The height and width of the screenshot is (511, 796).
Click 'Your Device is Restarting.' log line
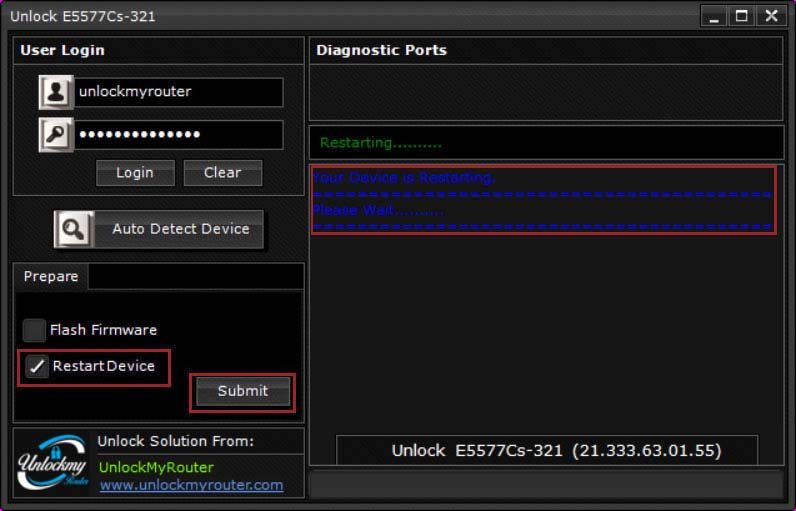pyautogui.click(x=404, y=178)
